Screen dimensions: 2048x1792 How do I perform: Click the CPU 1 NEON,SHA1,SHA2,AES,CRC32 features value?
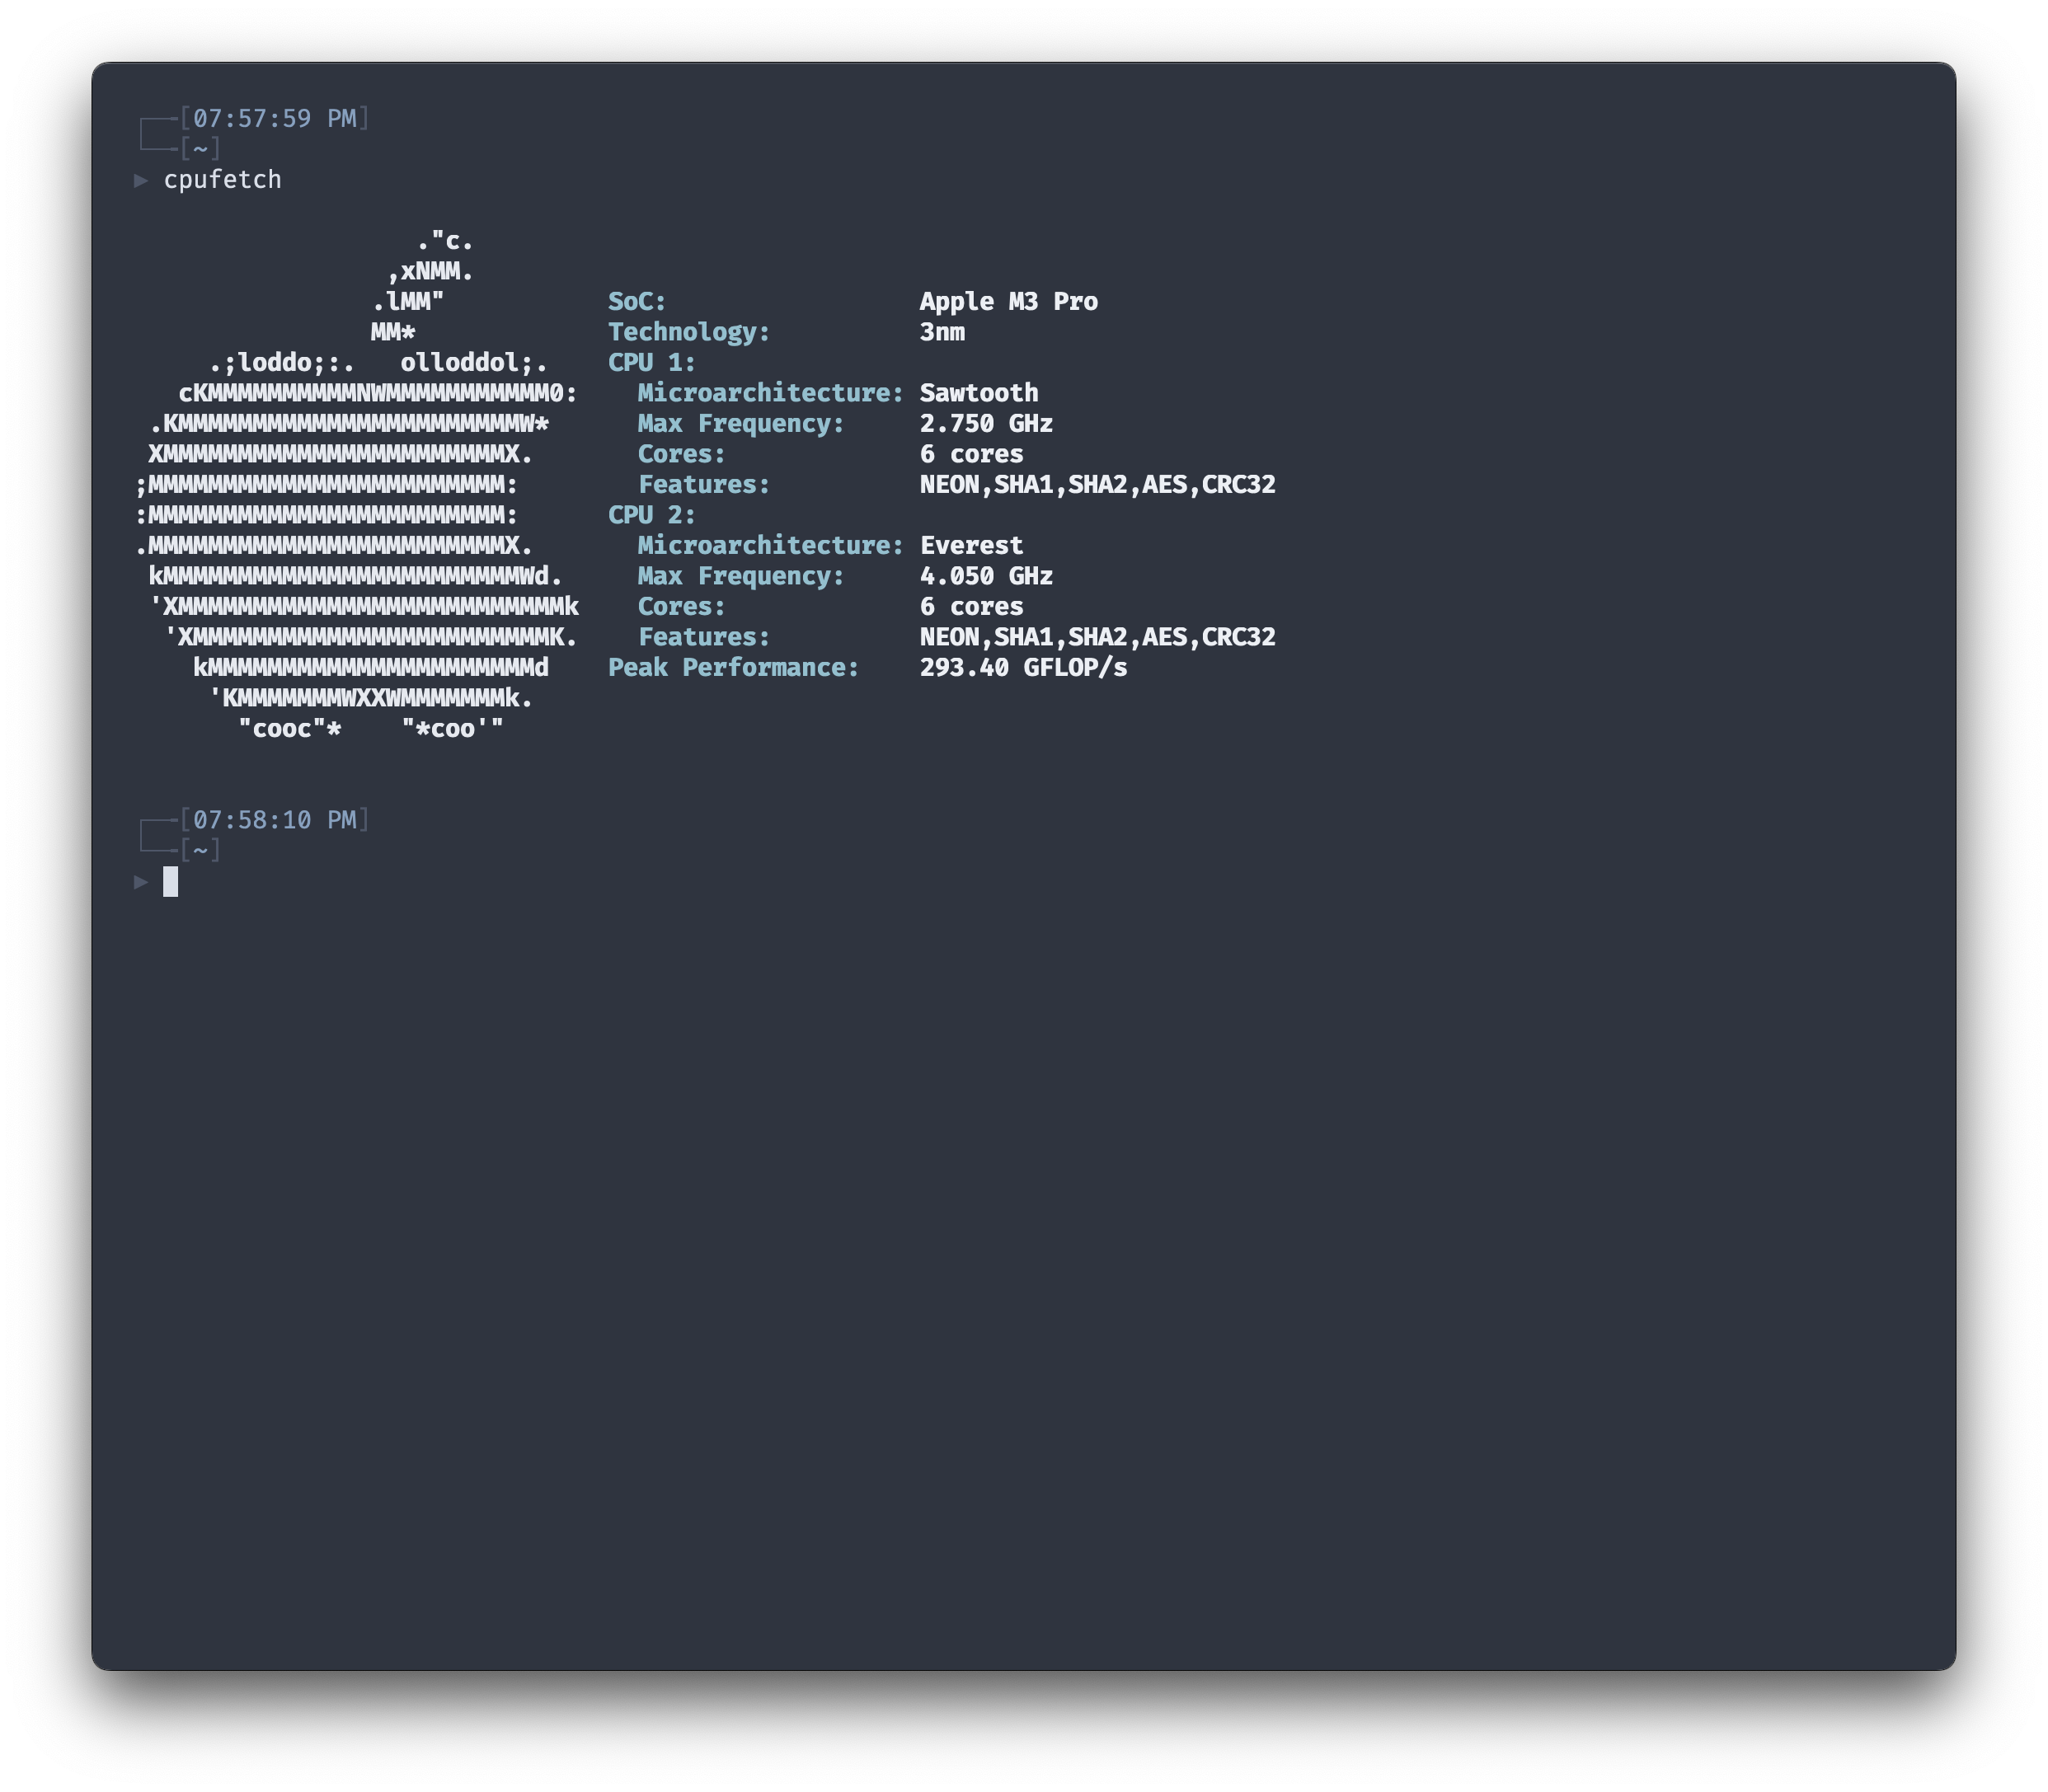1097,485
